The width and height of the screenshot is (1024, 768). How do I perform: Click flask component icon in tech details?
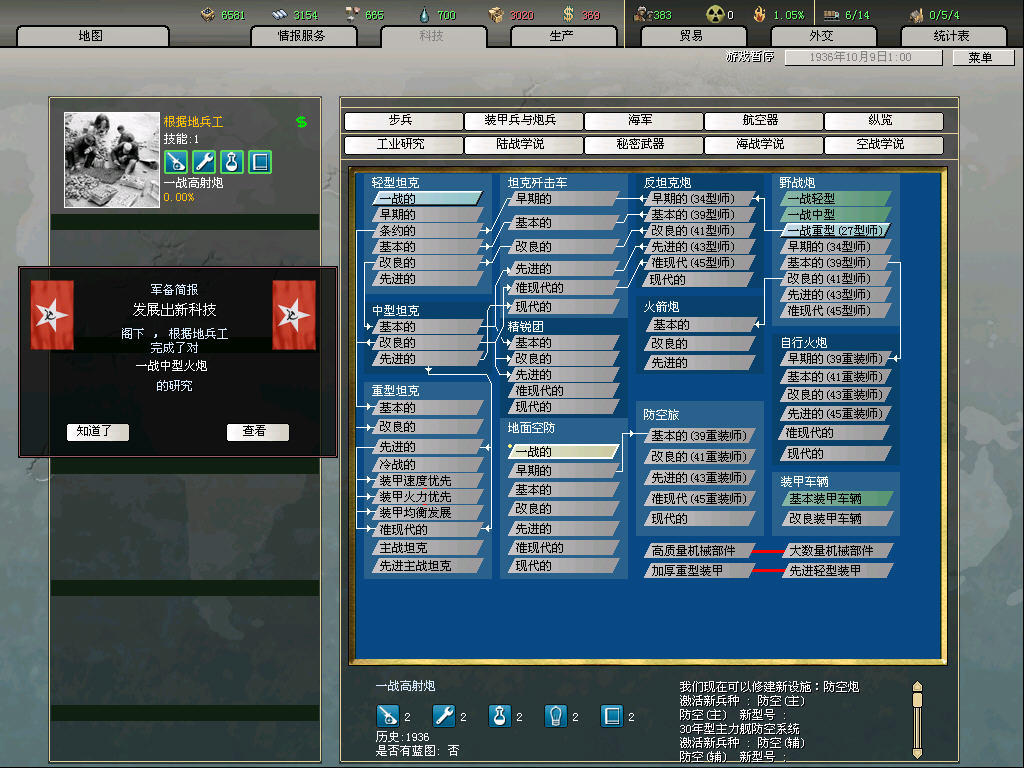click(500, 716)
